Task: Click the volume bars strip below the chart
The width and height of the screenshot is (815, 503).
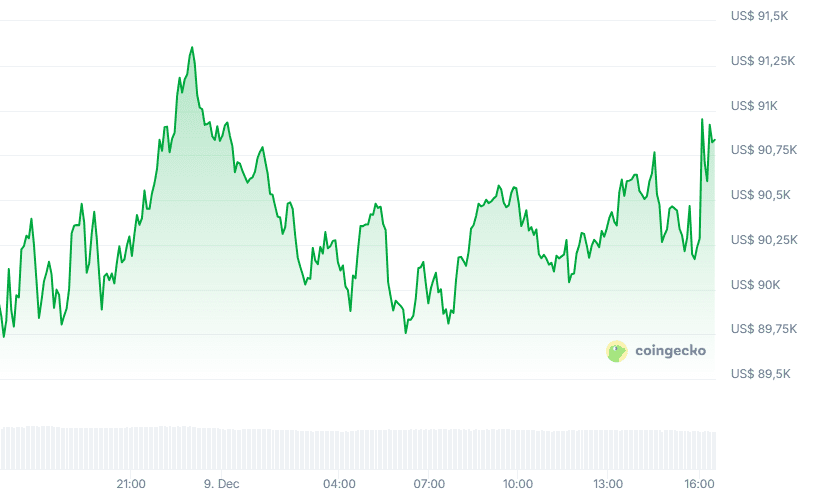Action: tap(358, 448)
